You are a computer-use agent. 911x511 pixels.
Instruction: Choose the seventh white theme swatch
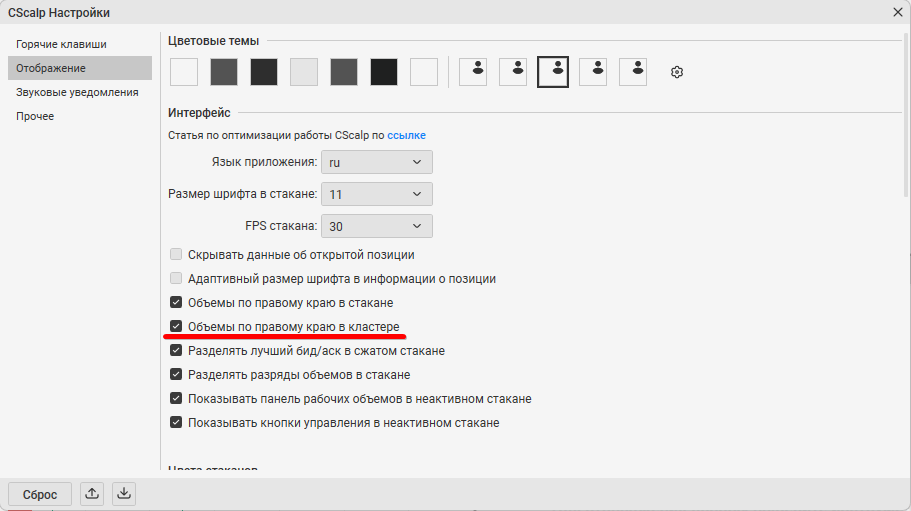coord(424,72)
